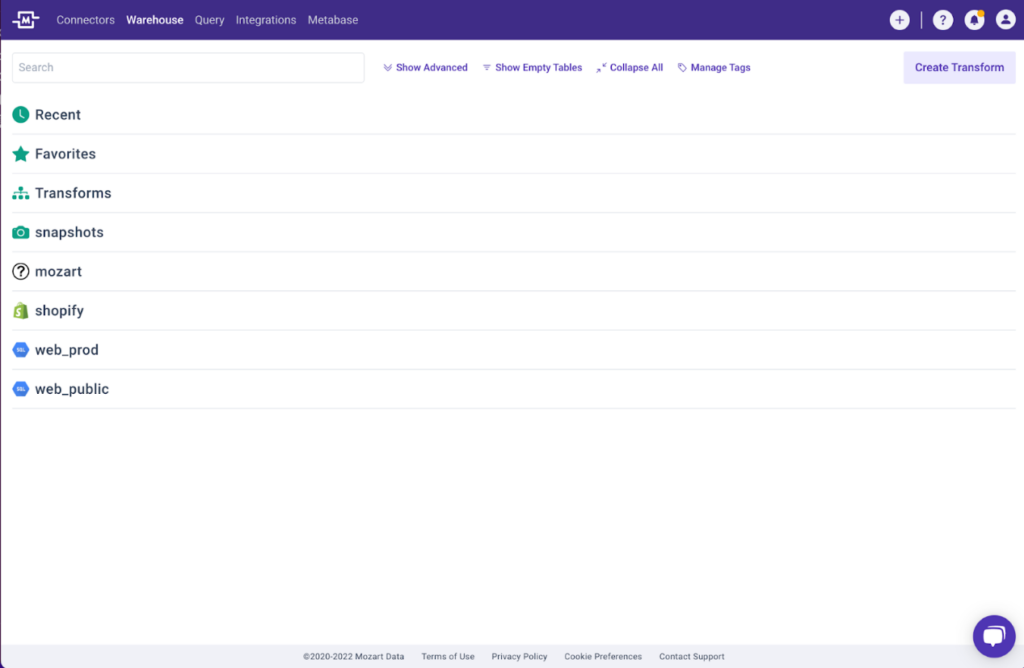Click the Transforms branch icon

coord(20,193)
